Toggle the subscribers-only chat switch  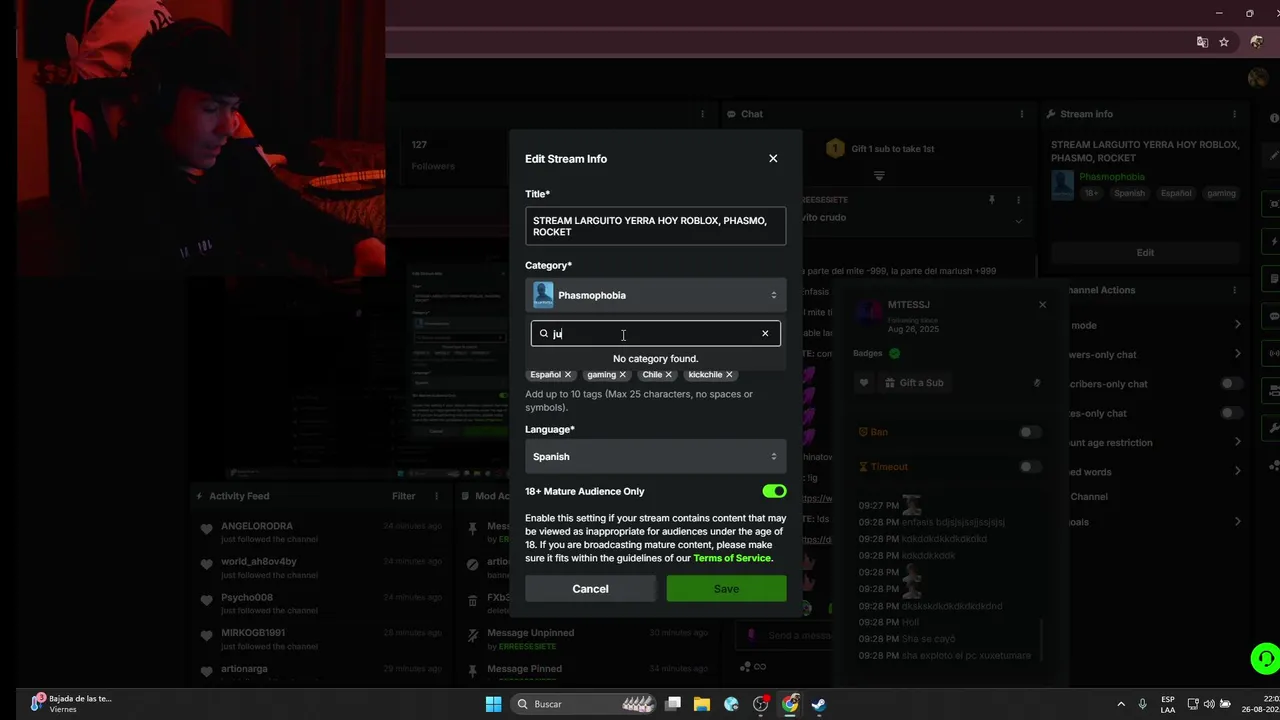click(1231, 384)
